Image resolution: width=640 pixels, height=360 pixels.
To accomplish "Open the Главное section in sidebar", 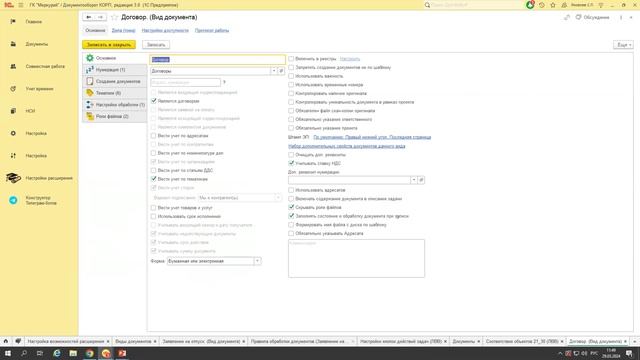I will coord(33,22).
